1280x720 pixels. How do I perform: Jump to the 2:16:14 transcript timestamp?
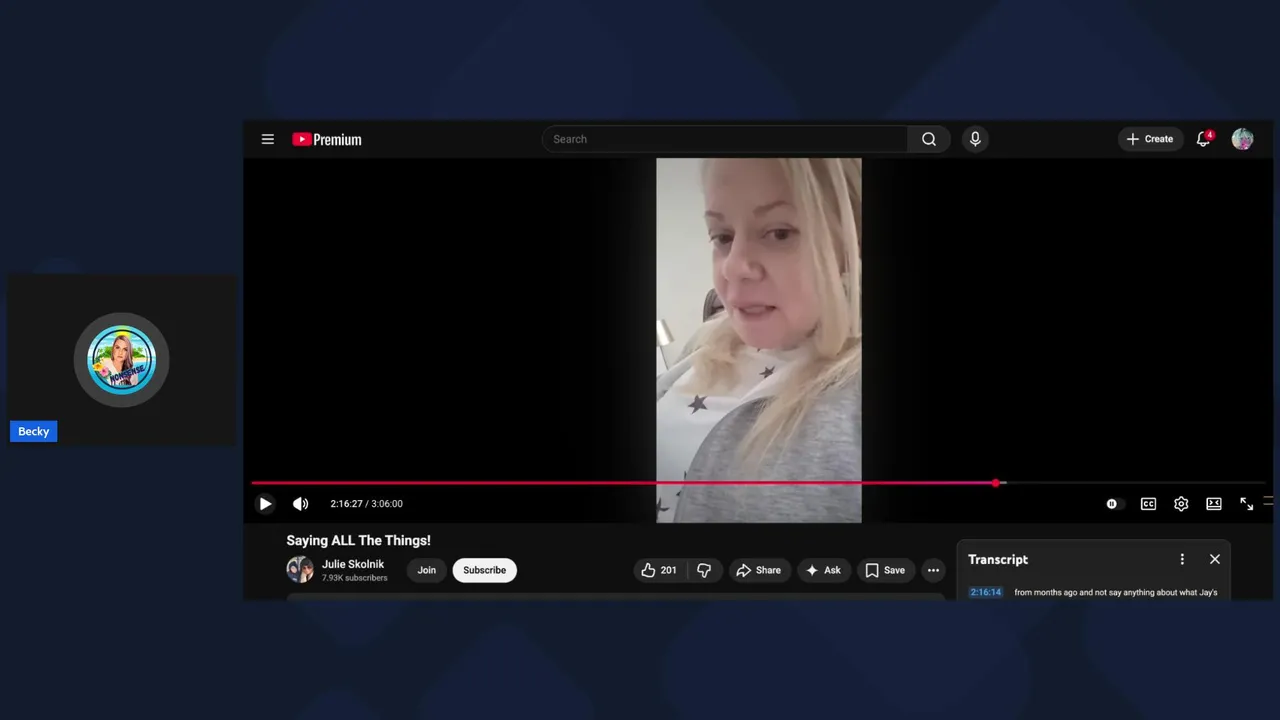tap(985, 592)
